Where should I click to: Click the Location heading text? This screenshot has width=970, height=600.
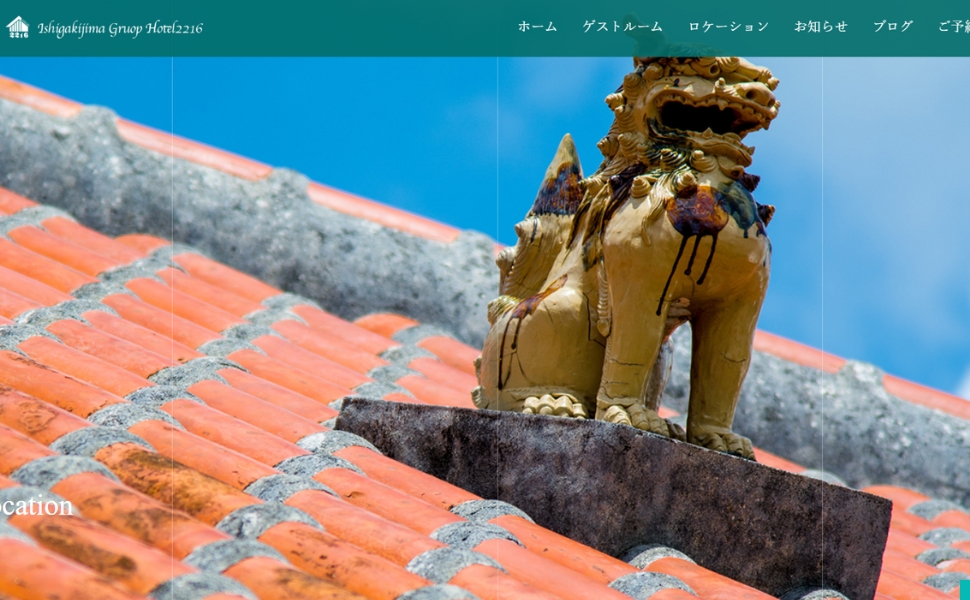pos(36,506)
